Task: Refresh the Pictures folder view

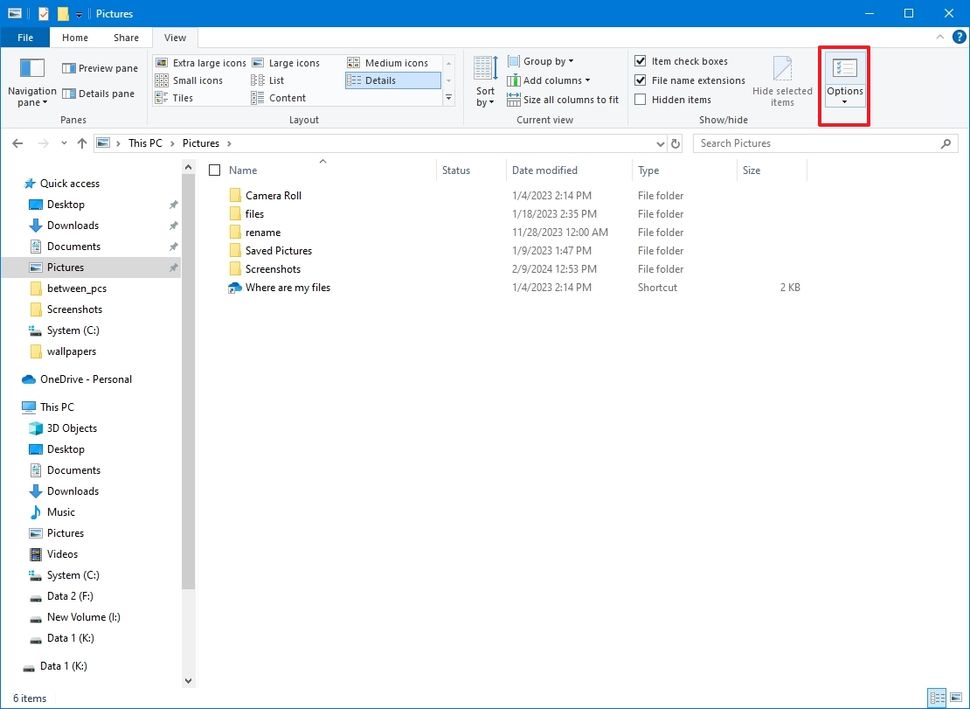Action: [x=673, y=143]
